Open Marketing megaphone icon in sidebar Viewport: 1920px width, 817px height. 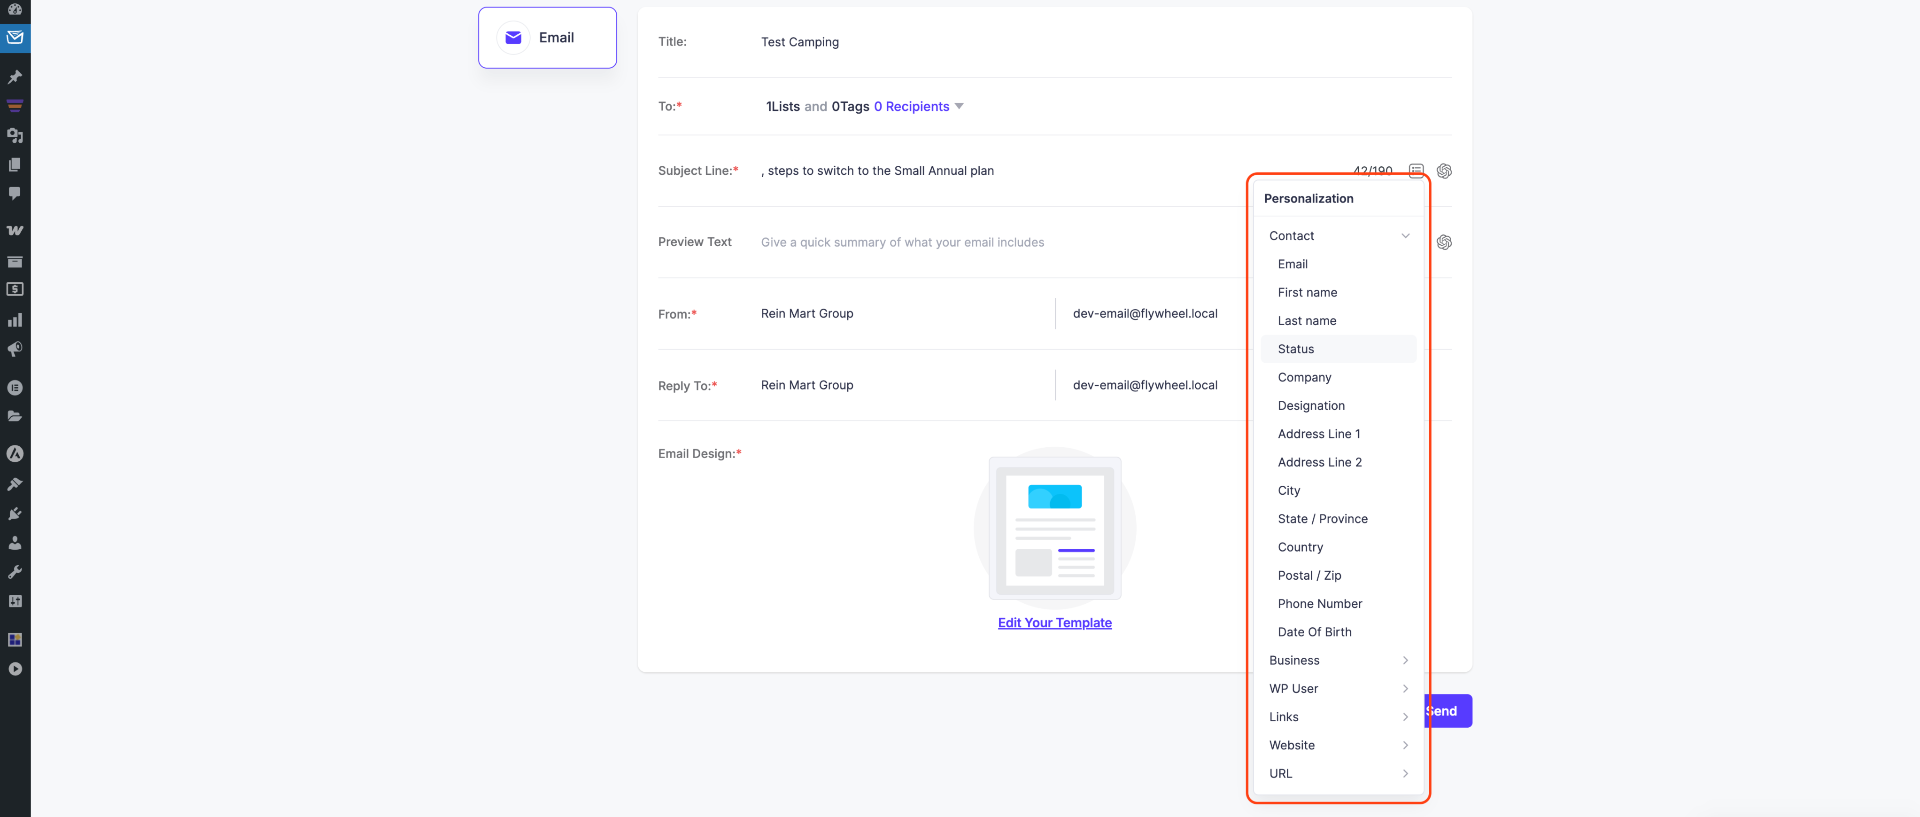click(x=15, y=349)
